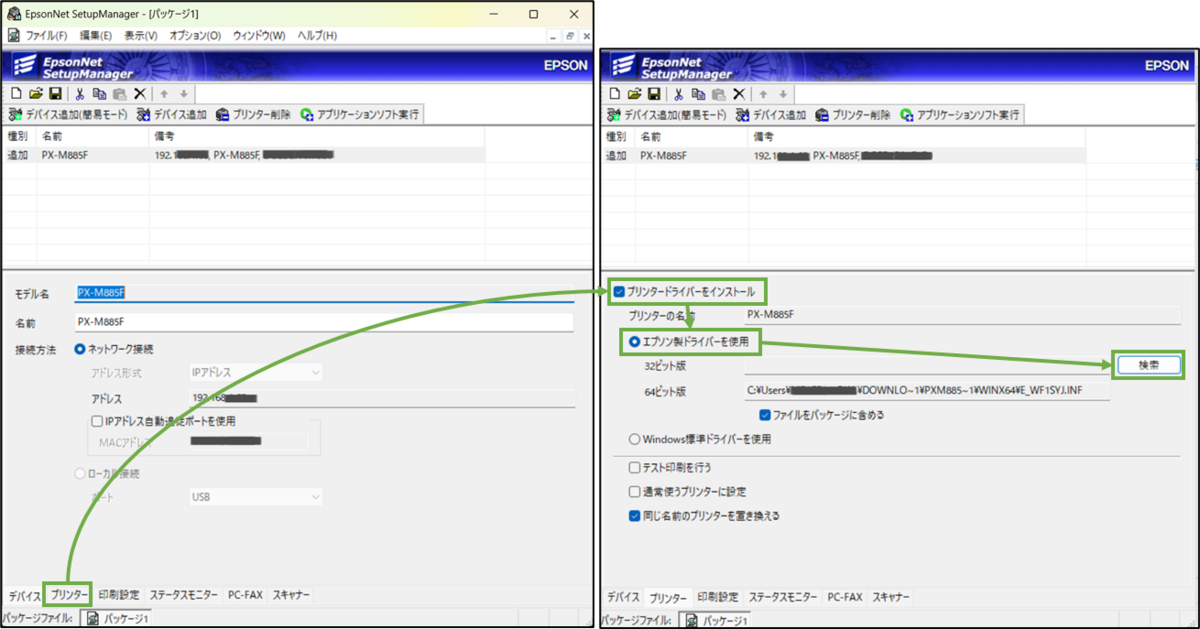
Task: Open オプション(O) menu
Action: [195, 35]
